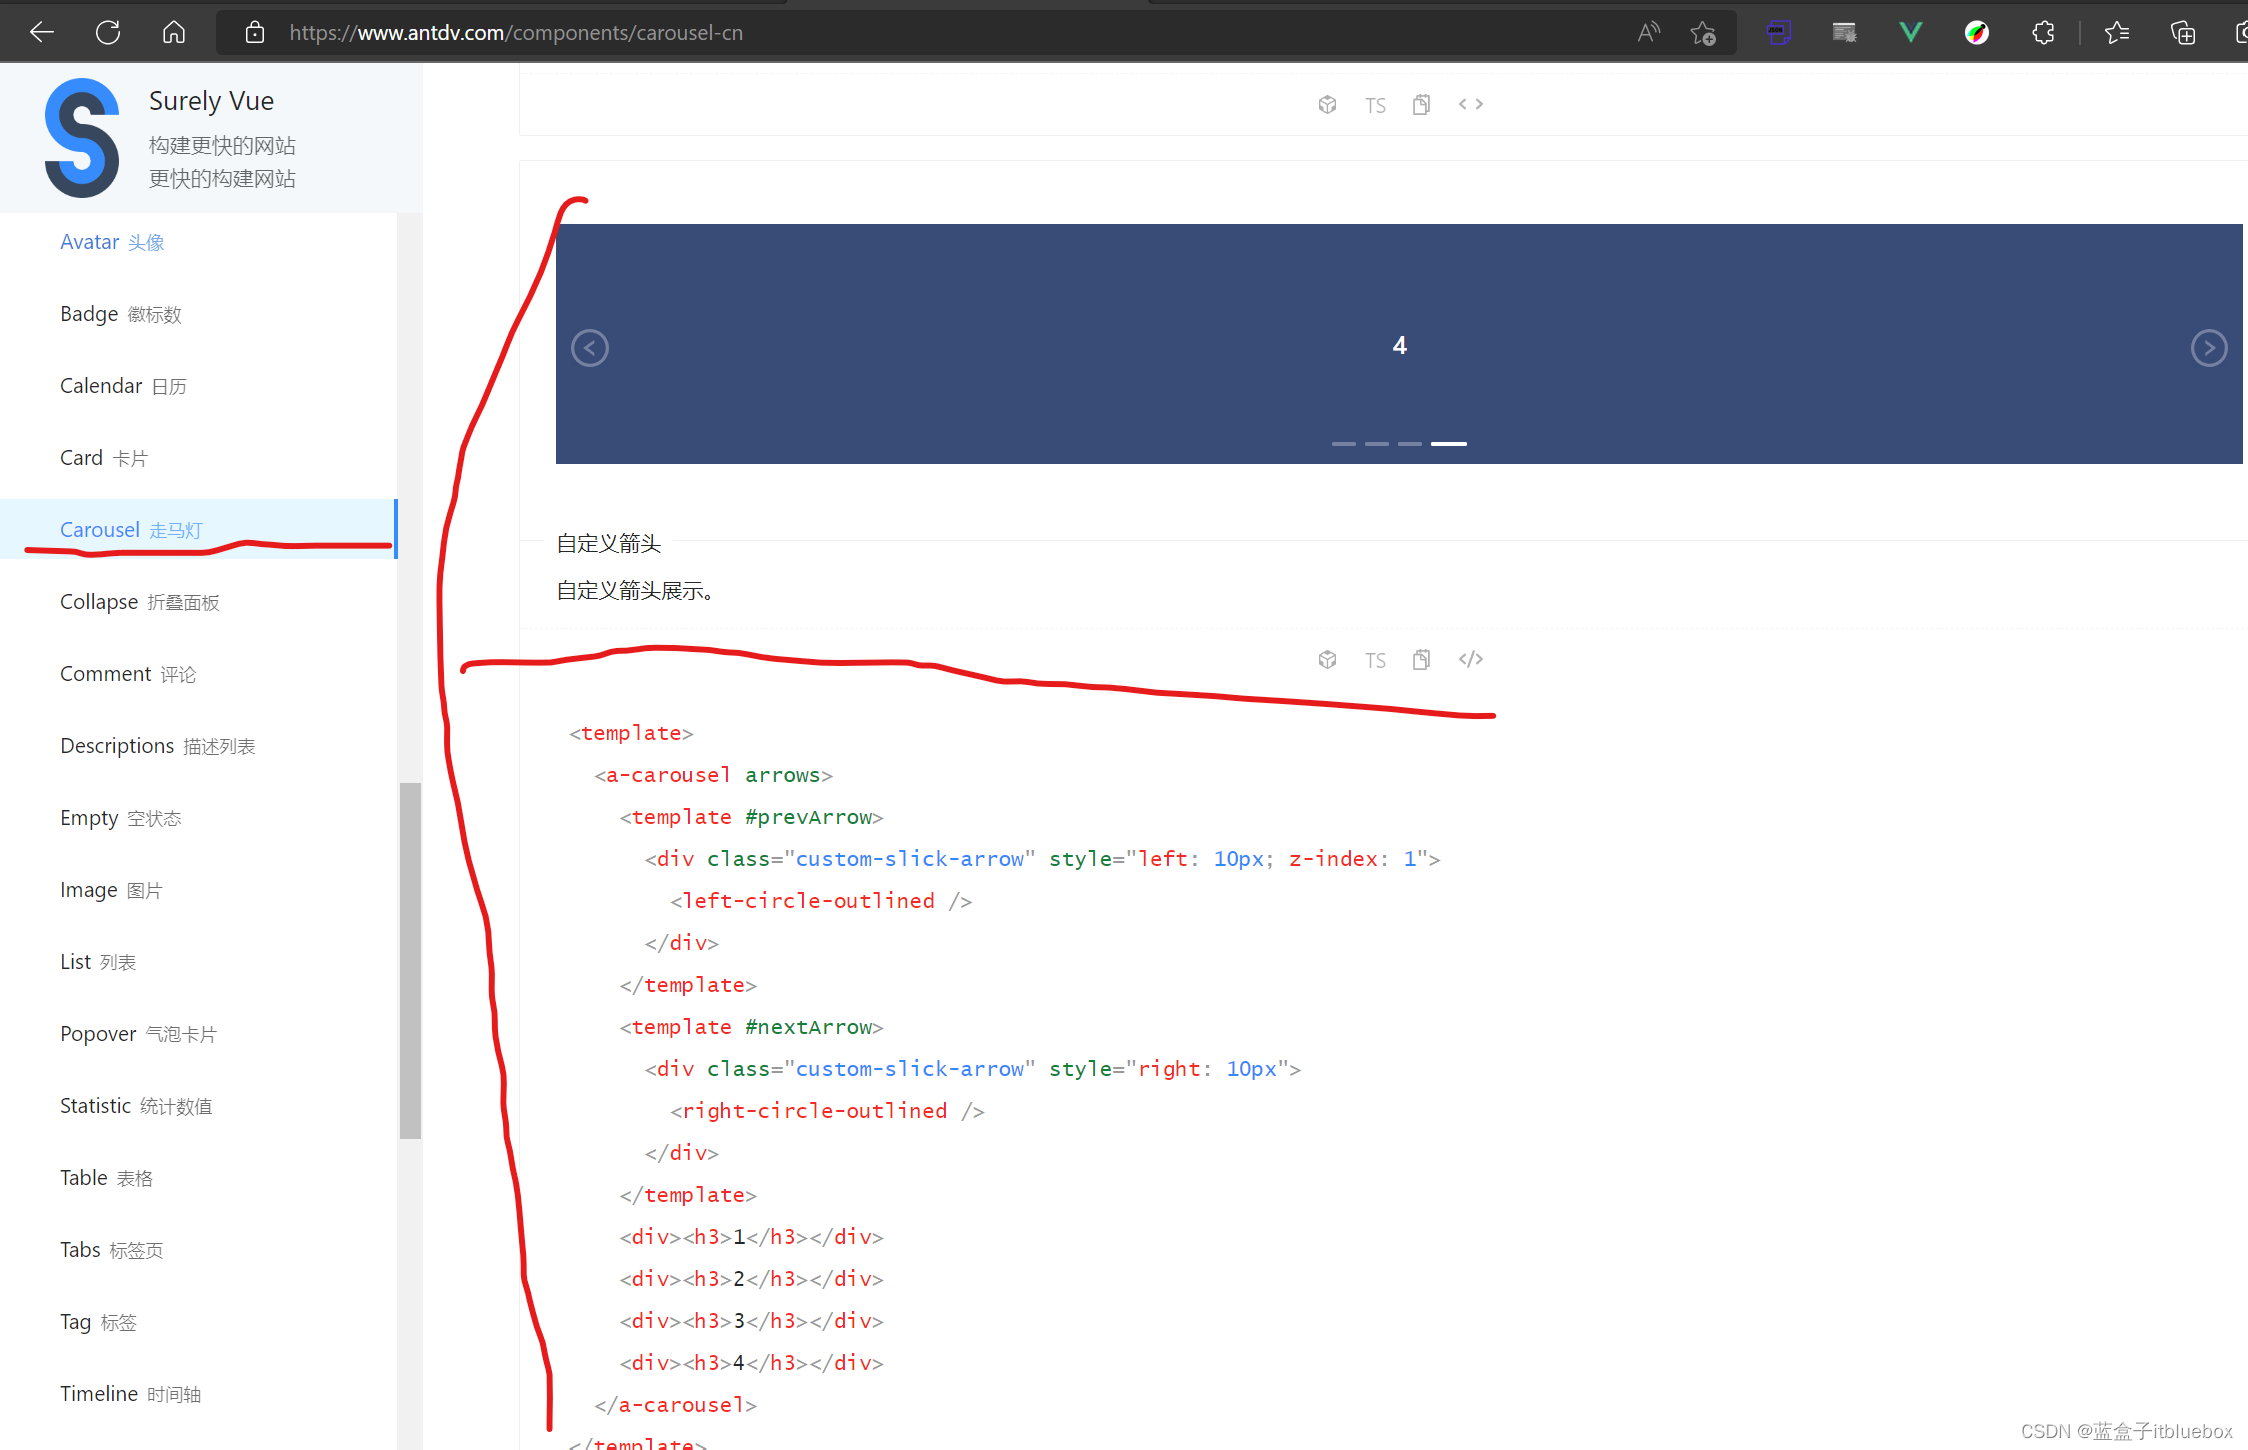
Task: Activate the read aloud icon
Action: pos(1649,33)
